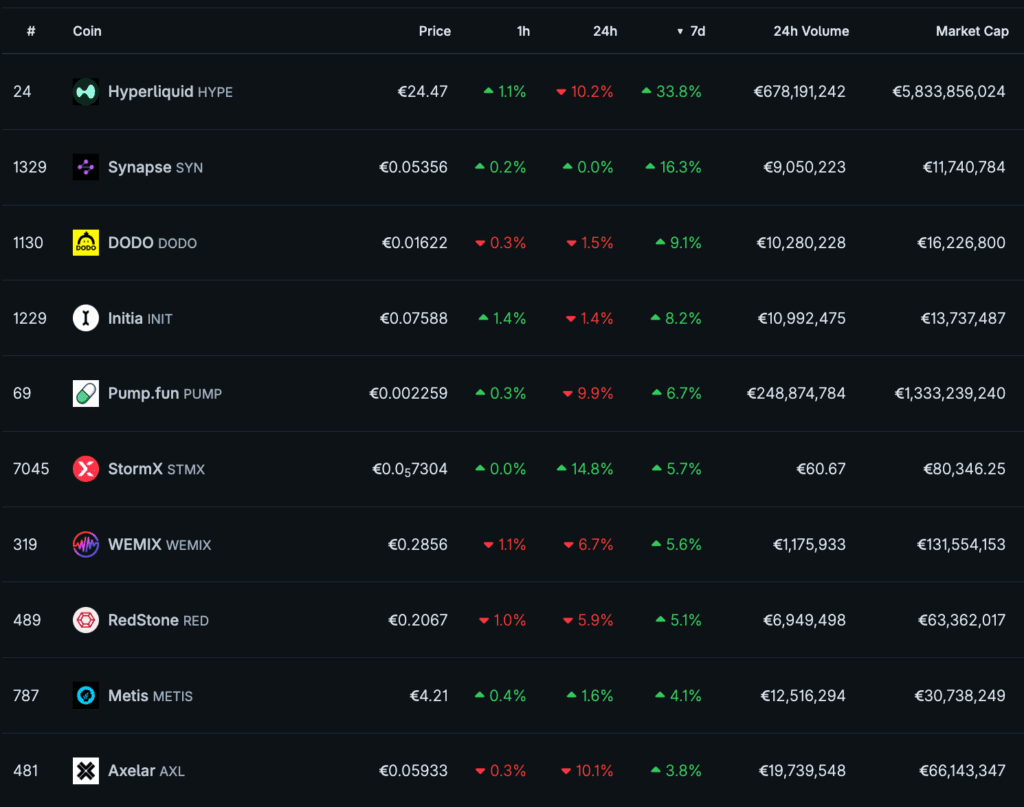The height and width of the screenshot is (807, 1024).
Task: Click the Metis coin logo icon
Action: coord(86,695)
